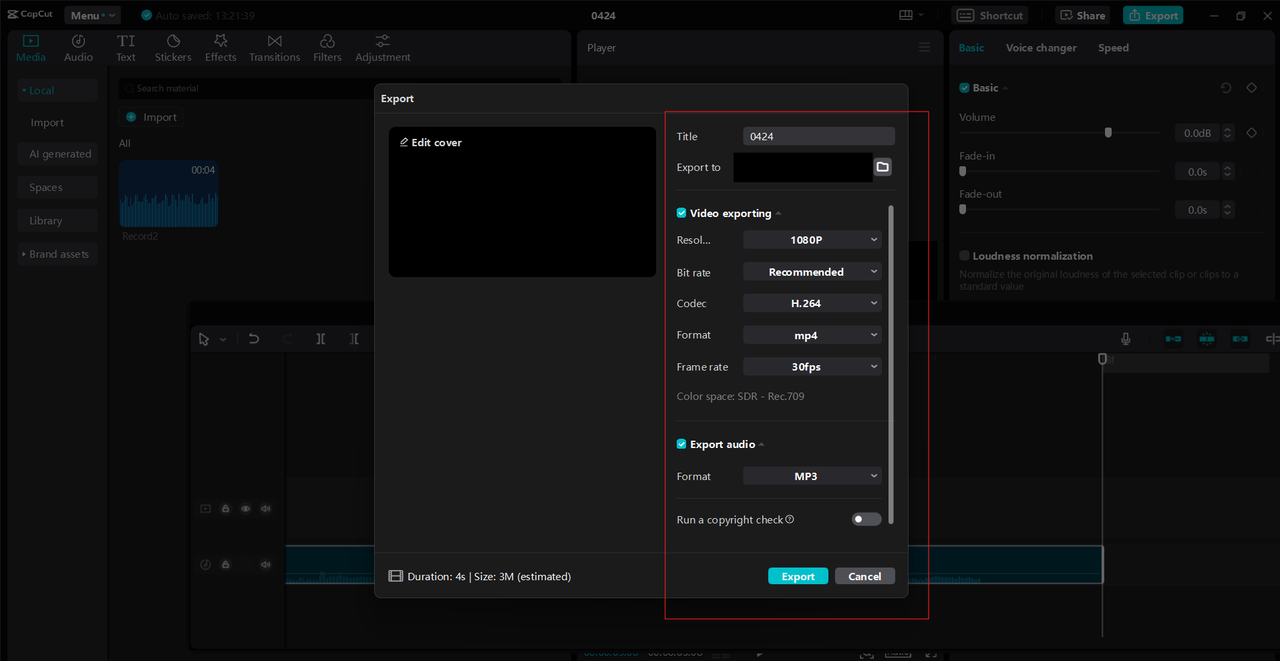Click the Fade-in slider handle
Viewport: 1280px width, 661px height.
[x=962, y=171]
